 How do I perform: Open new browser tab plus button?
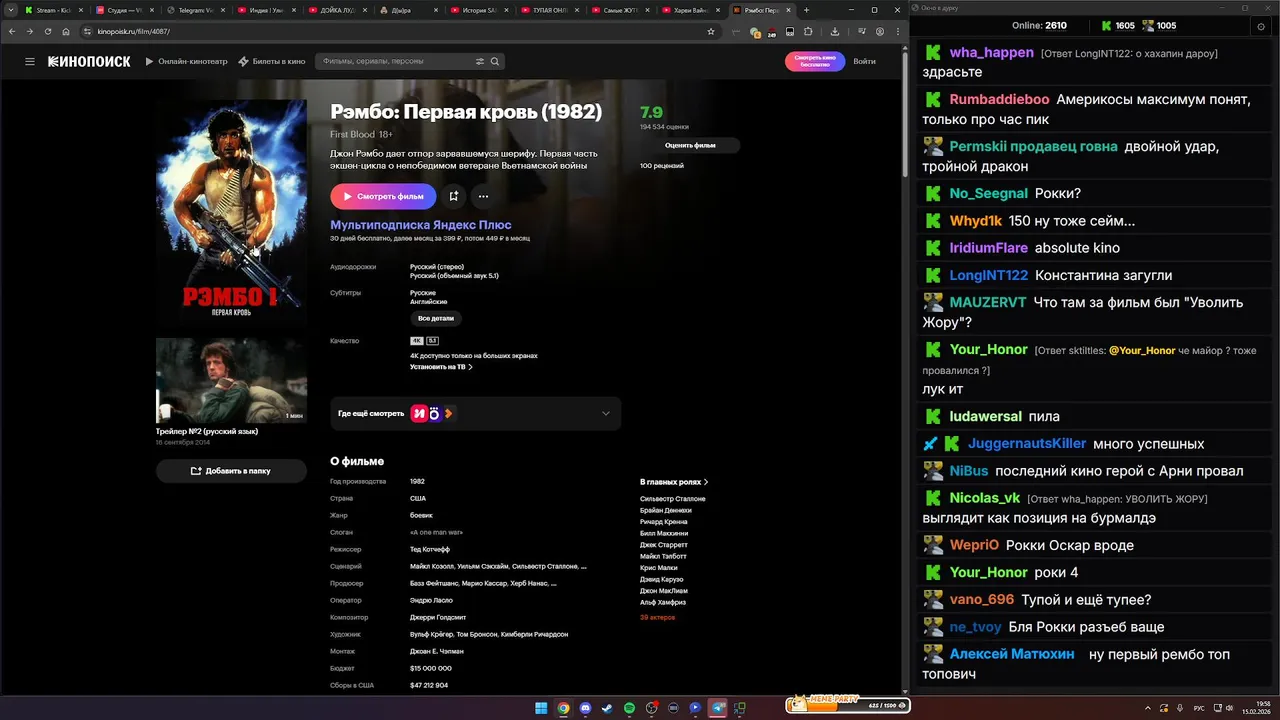pyautogui.click(x=807, y=10)
